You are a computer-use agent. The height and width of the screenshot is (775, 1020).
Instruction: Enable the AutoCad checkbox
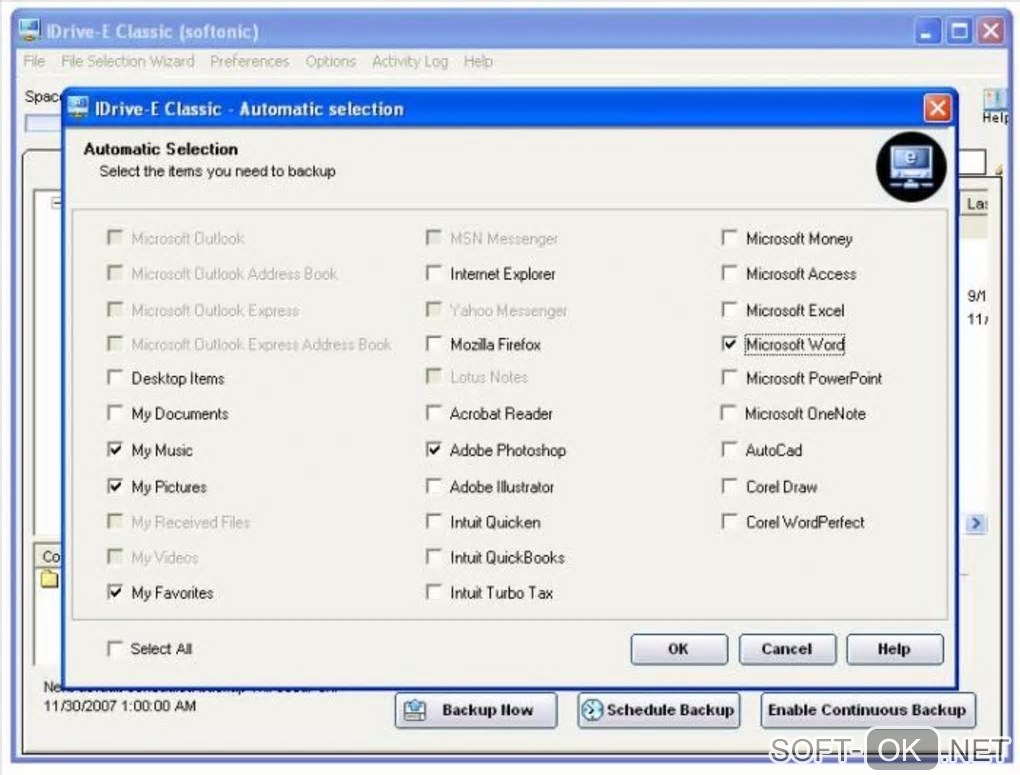(729, 449)
